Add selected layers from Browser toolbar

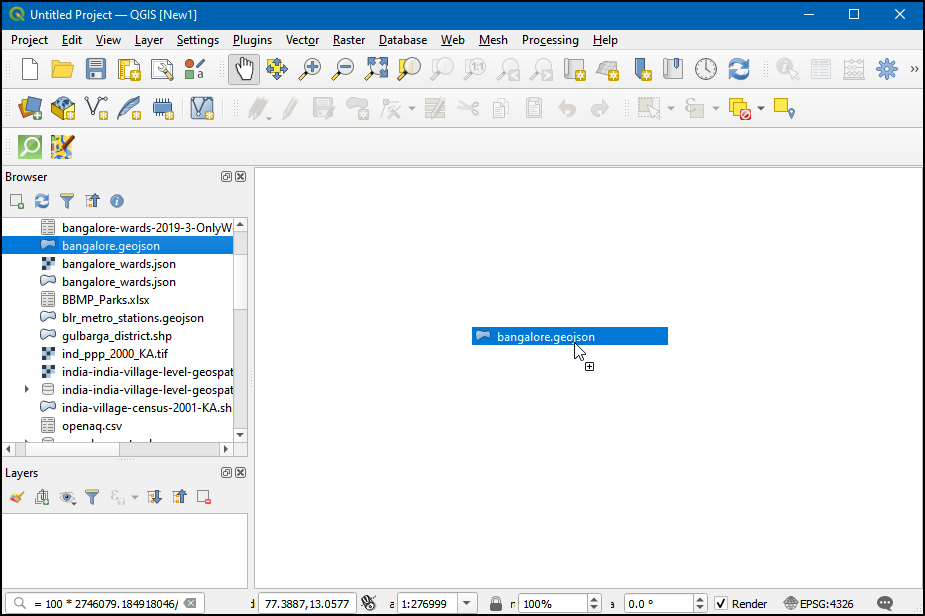[x=17, y=201]
